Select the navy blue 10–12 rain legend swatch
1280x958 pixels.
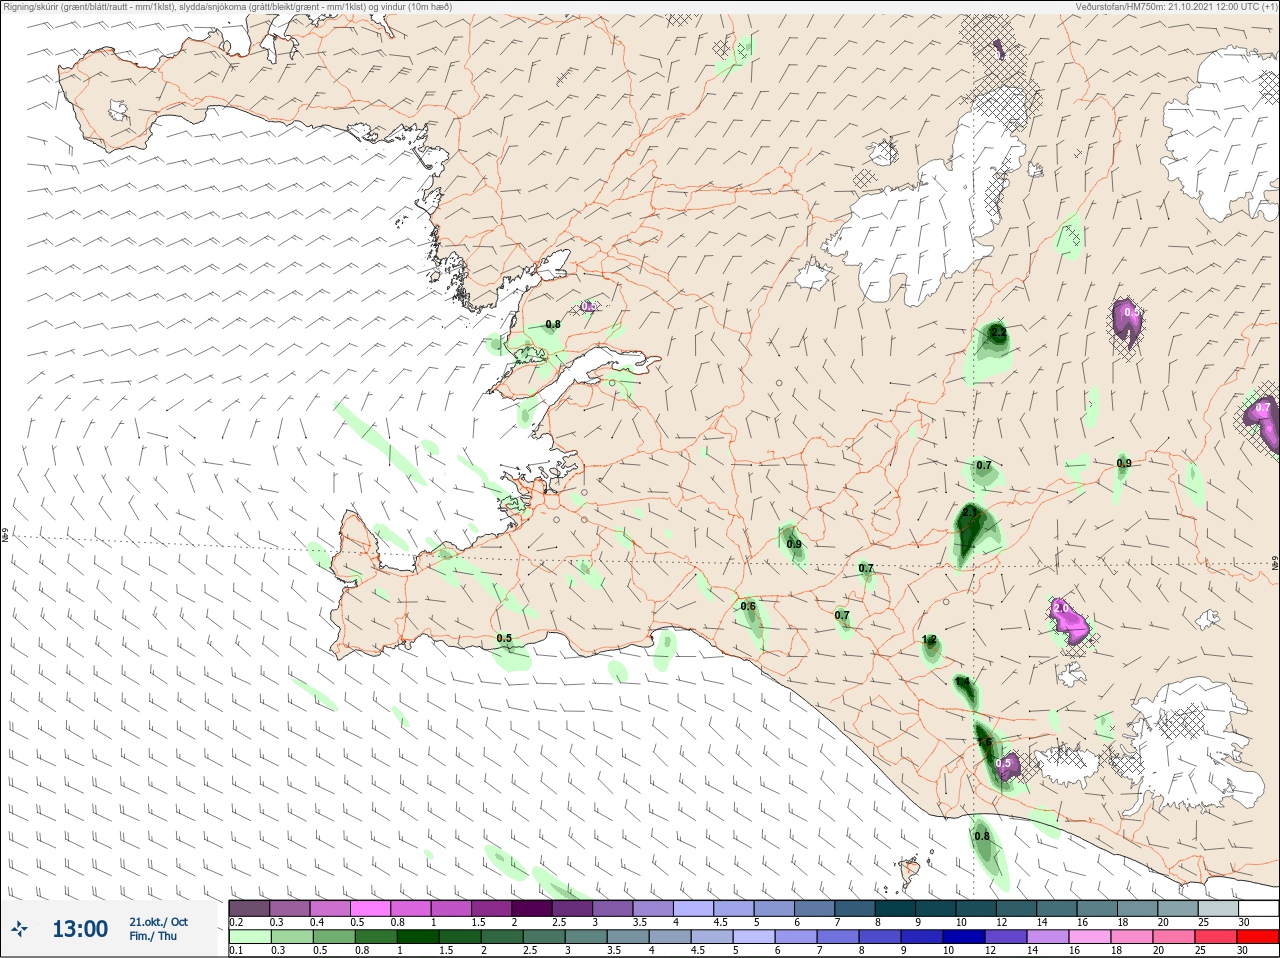click(x=964, y=937)
